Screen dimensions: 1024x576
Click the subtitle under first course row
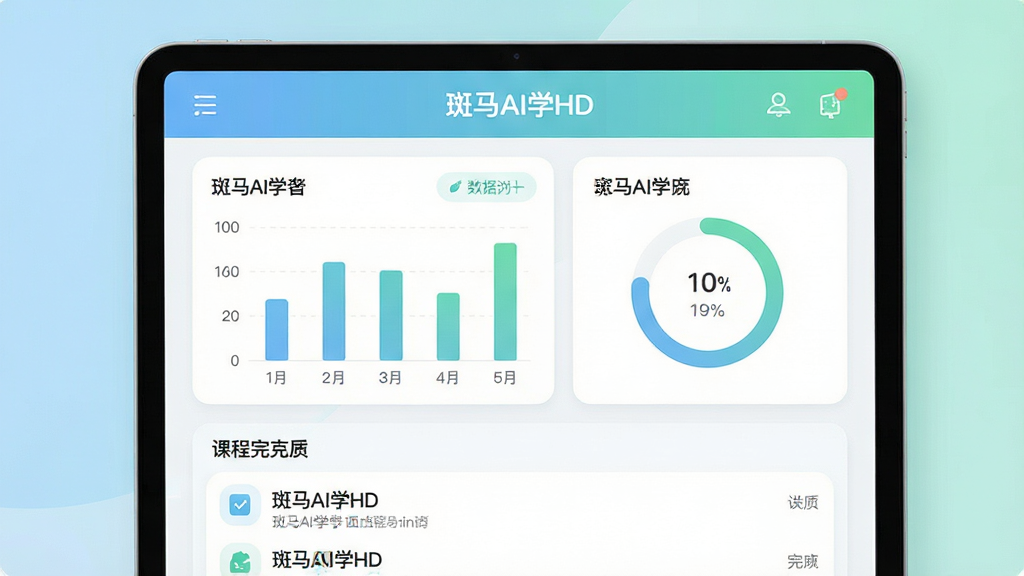[x=350, y=522]
